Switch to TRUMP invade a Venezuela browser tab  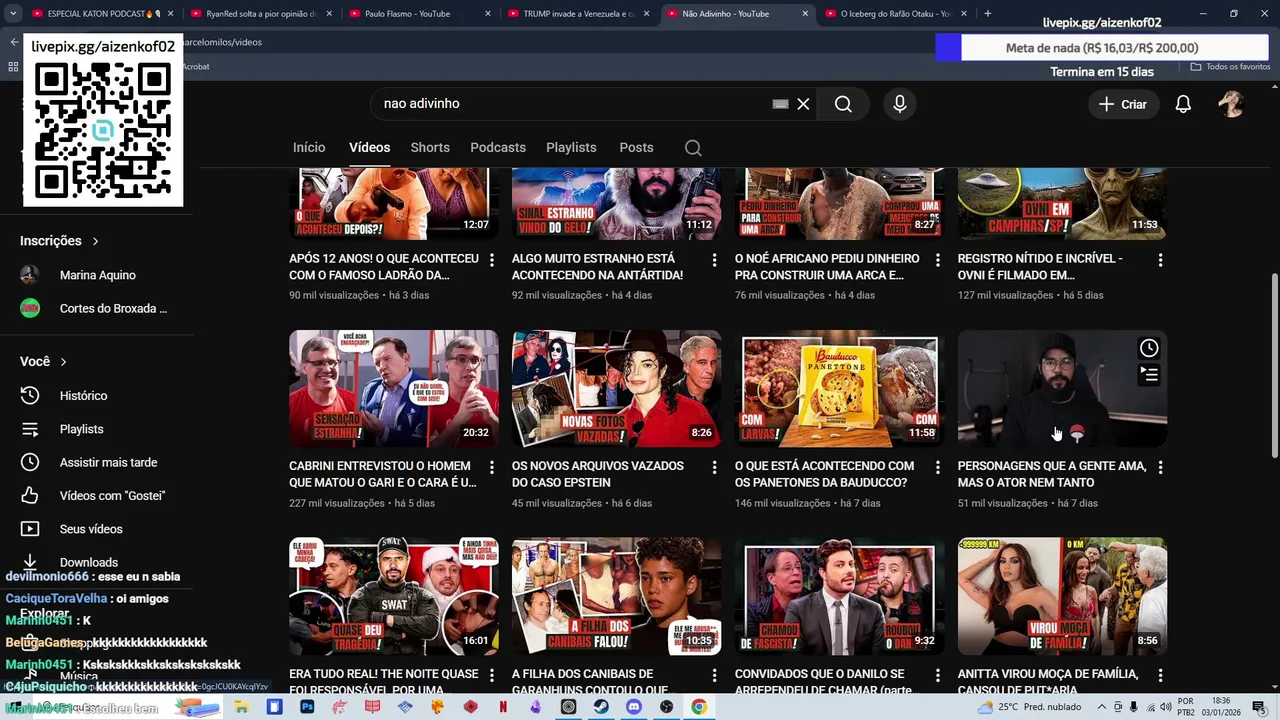tap(577, 14)
